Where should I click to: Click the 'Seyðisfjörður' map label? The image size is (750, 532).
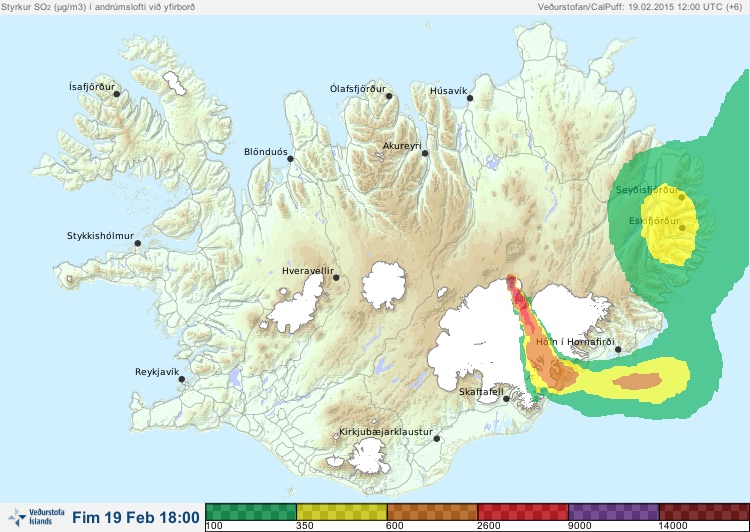click(647, 190)
